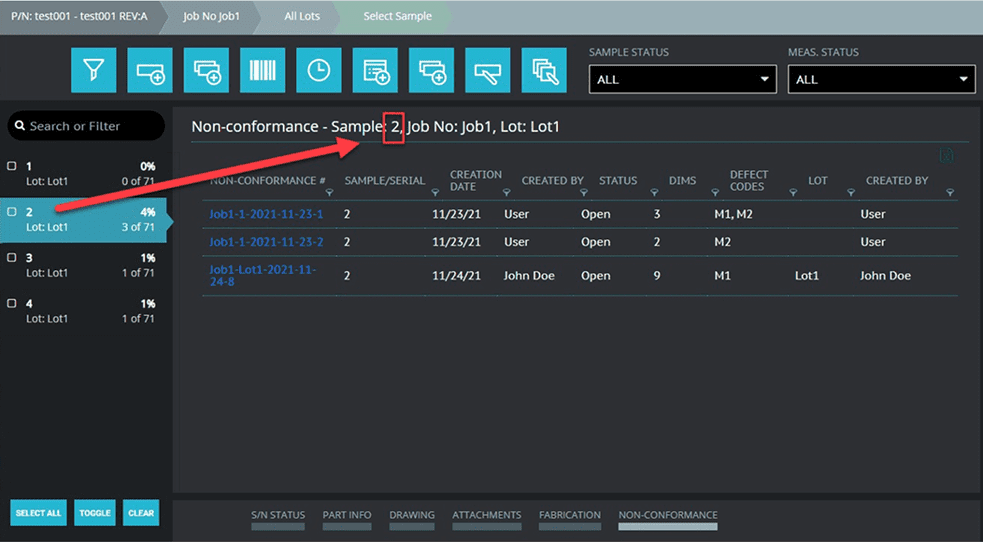Image resolution: width=984 pixels, height=543 pixels.
Task: Open non-conformance Job1-Lot1-2021-11-24-8
Action: pos(263,276)
